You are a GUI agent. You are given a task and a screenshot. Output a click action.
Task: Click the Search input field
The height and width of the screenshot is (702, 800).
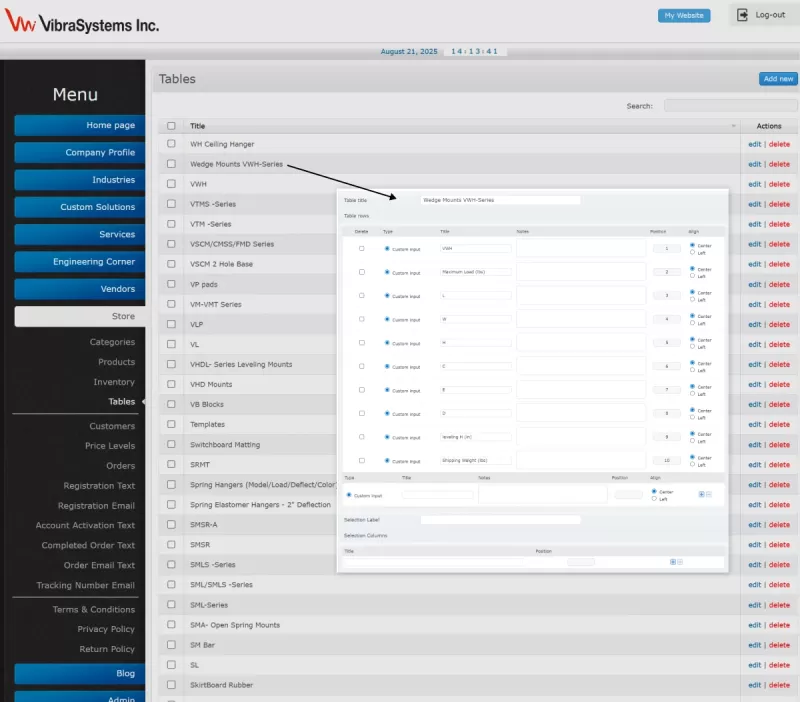730,105
